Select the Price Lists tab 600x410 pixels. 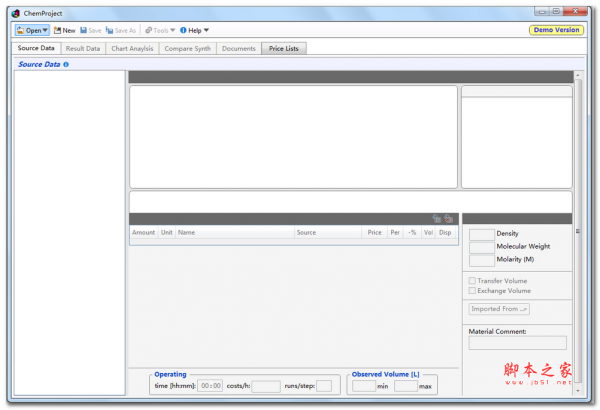click(x=284, y=49)
